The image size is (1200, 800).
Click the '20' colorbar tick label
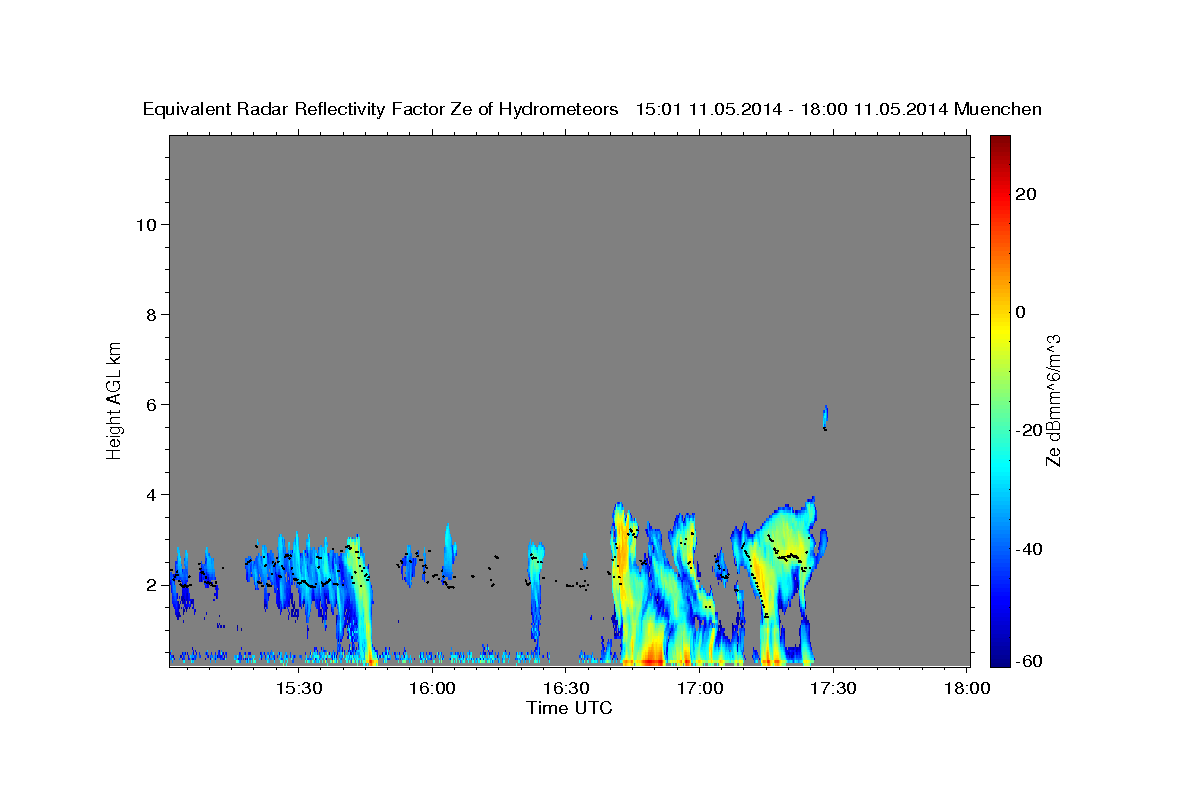1025,194
